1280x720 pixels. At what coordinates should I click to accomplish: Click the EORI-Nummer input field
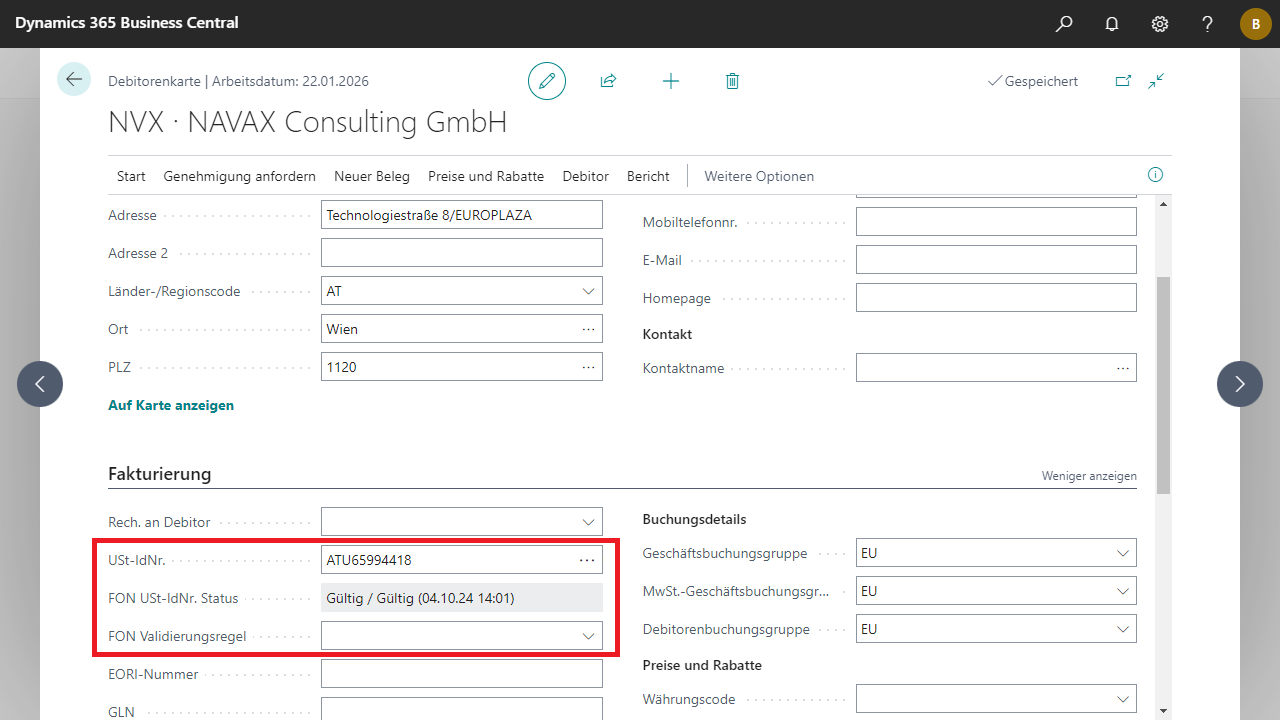click(462, 674)
